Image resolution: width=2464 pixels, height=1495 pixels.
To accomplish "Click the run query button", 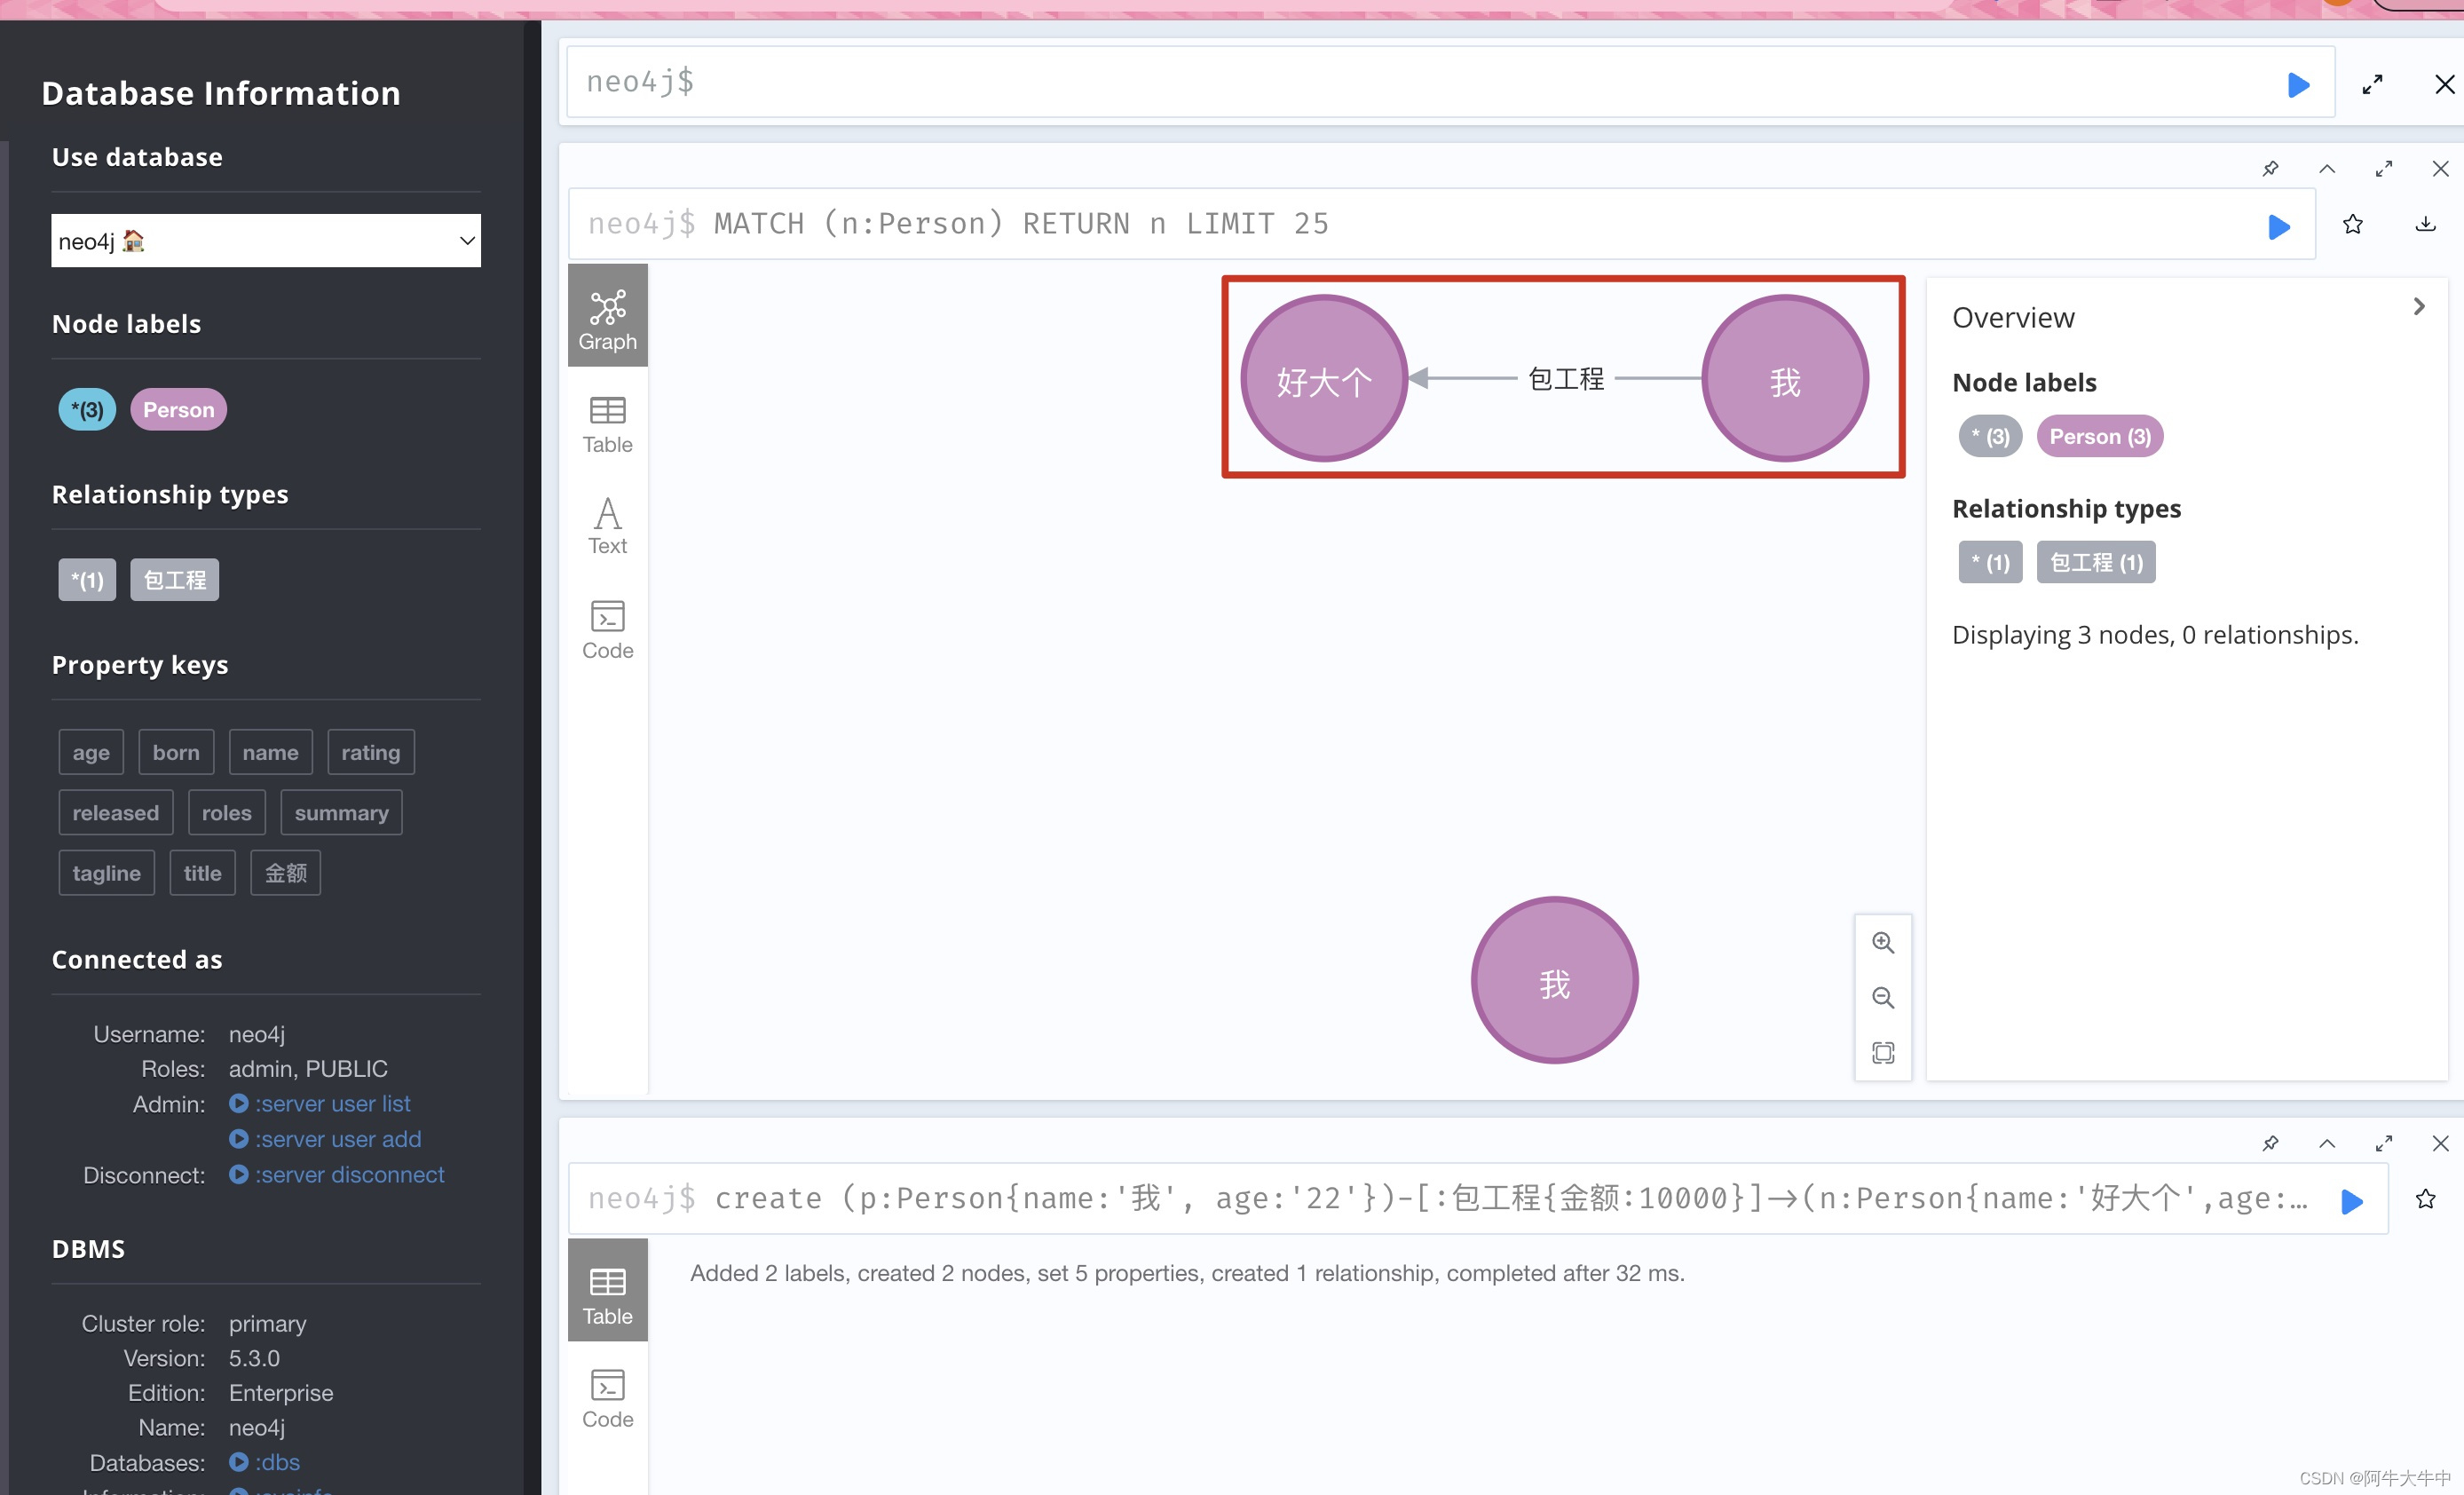I will (x=2301, y=83).
